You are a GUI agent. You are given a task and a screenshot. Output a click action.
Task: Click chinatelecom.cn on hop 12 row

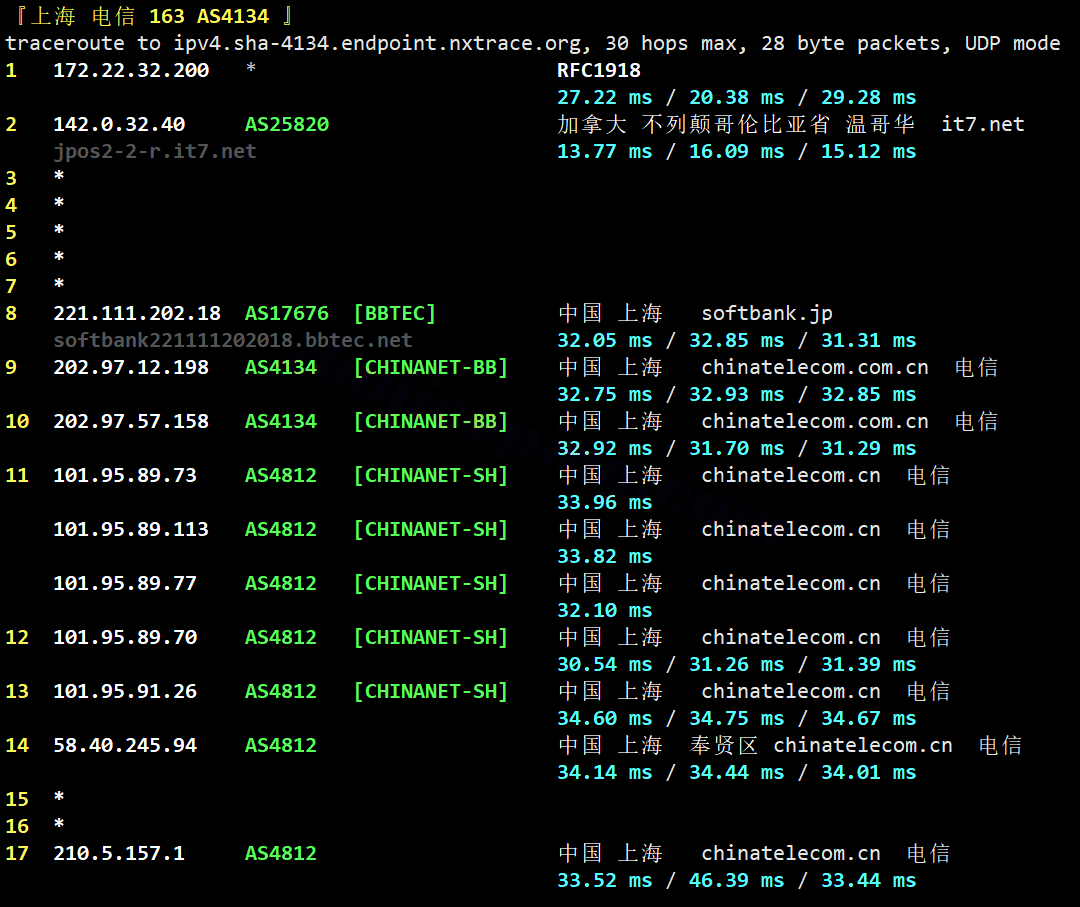(x=791, y=637)
